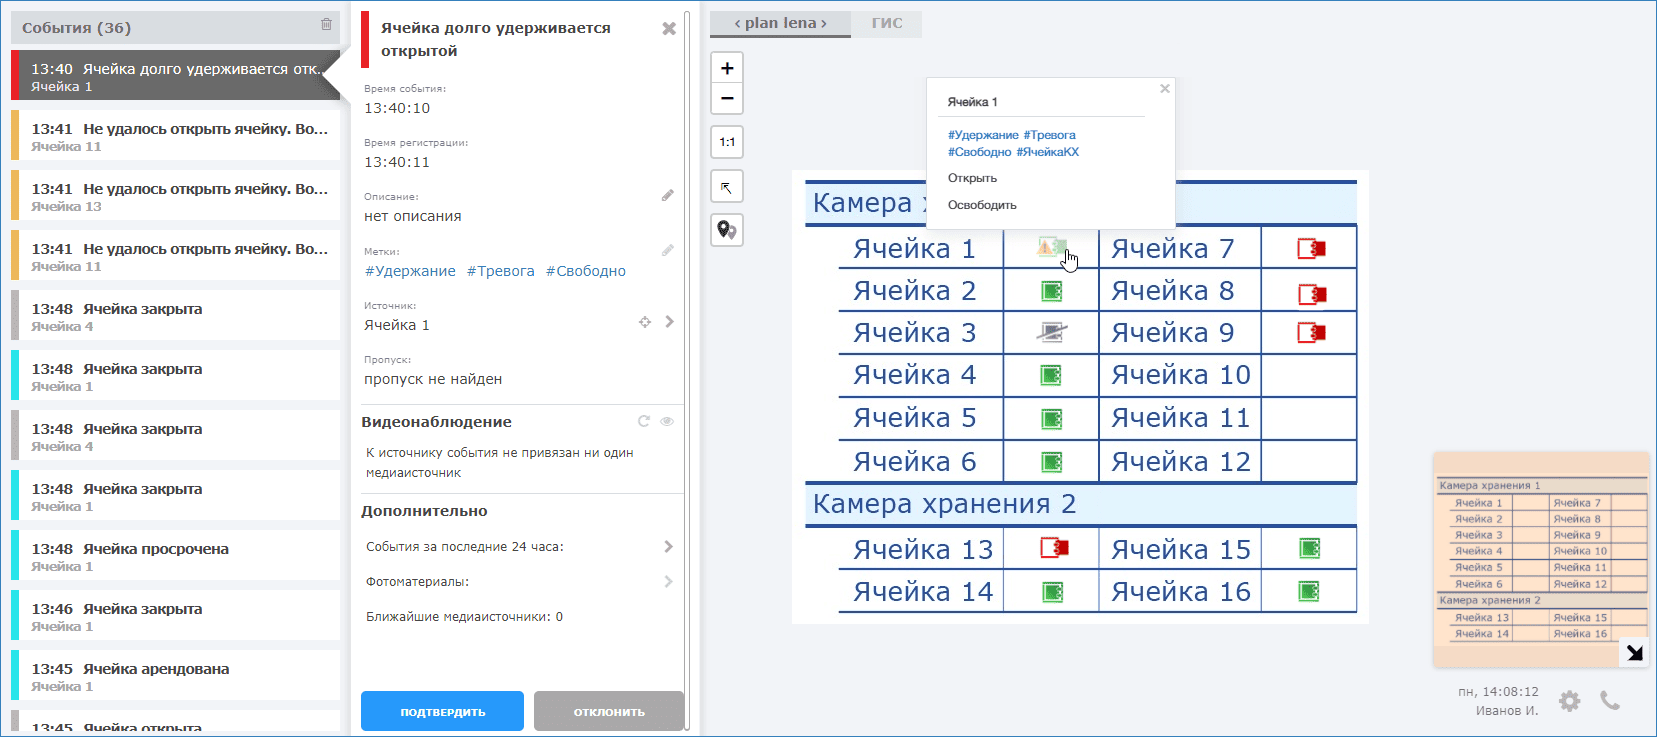
Task: Click the phone call icon
Action: coord(1610,700)
